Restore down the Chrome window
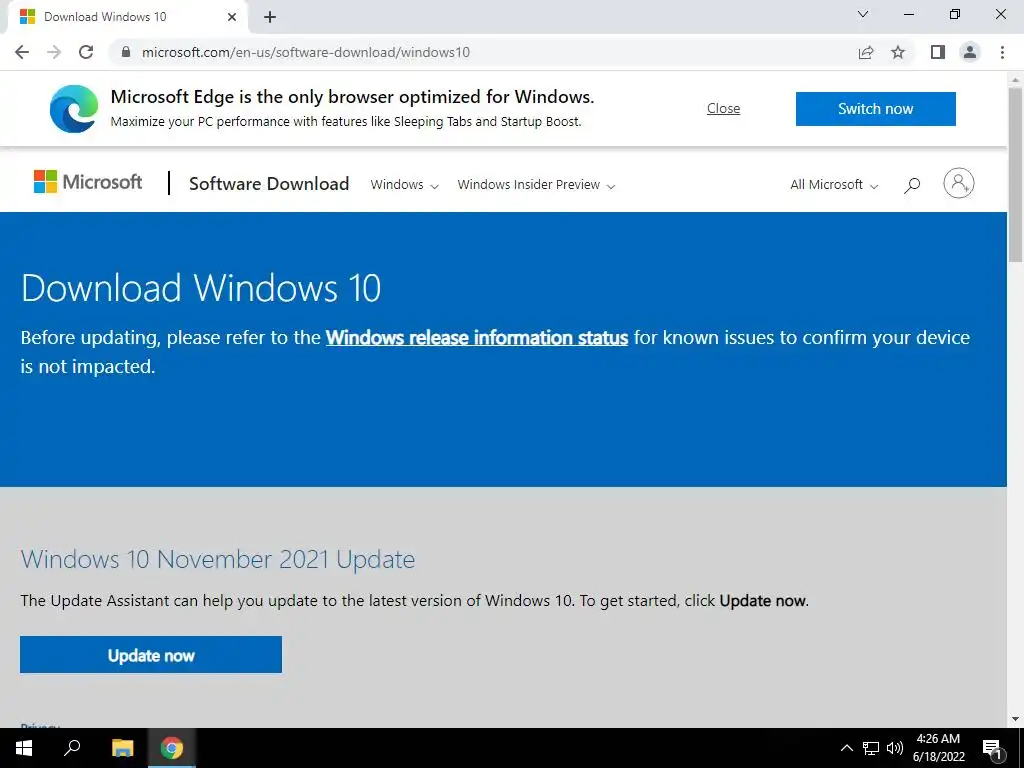Viewport: 1024px width, 768px height. pyautogui.click(x=955, y=14)
